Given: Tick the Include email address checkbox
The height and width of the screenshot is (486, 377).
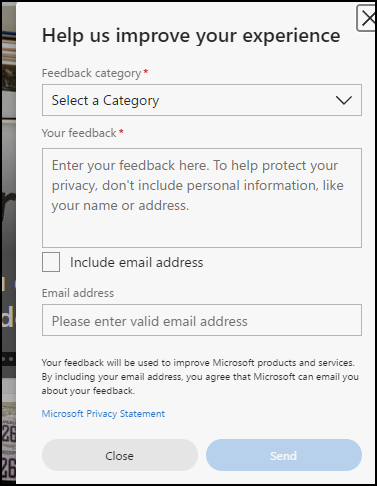Looking at the screenshot, I should coord(51,262).
